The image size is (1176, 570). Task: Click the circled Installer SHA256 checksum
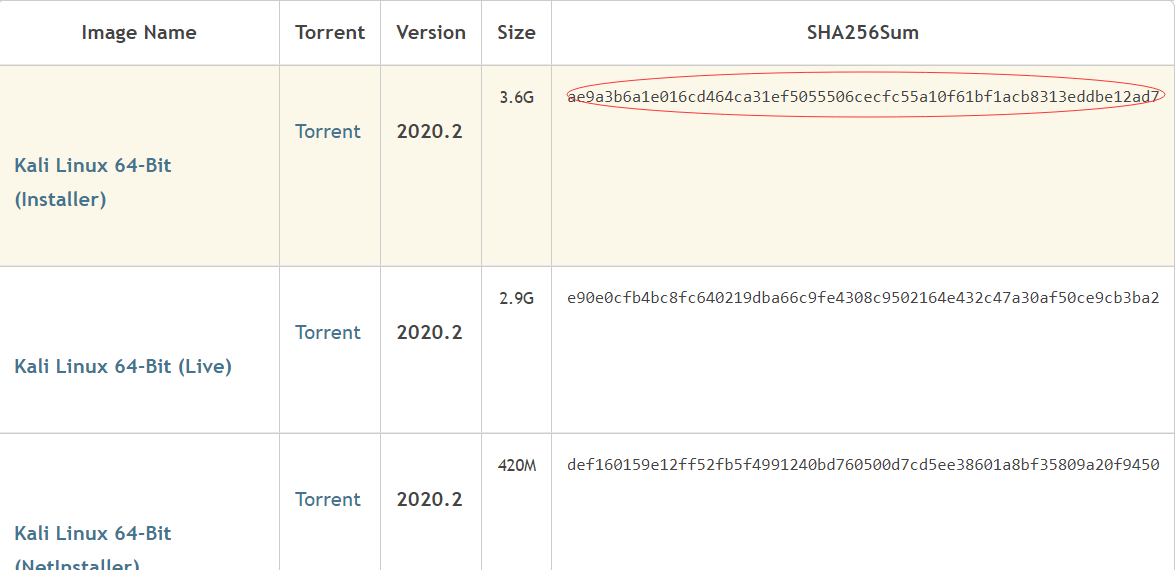pos(863,97)
